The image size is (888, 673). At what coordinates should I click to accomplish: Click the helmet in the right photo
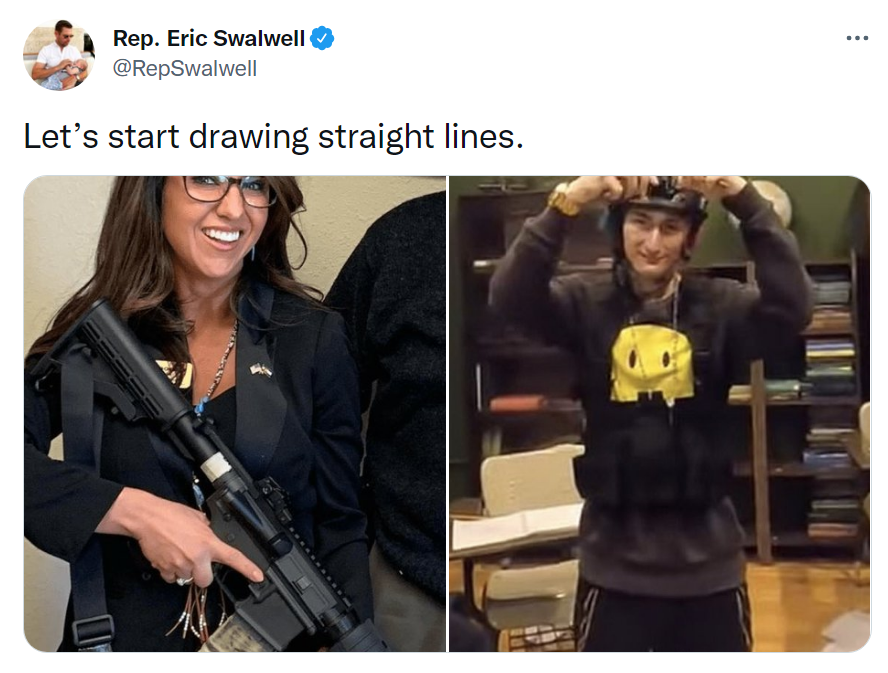(x=664, y=203)
